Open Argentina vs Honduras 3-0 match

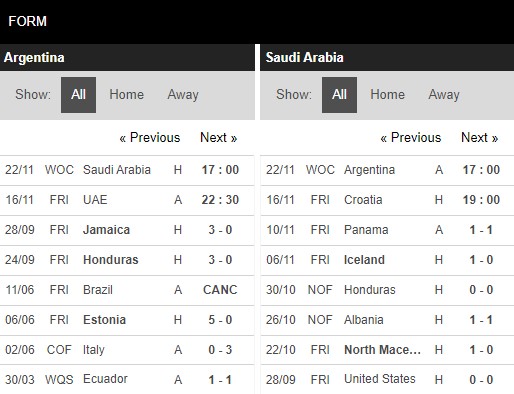coord(127,260)
